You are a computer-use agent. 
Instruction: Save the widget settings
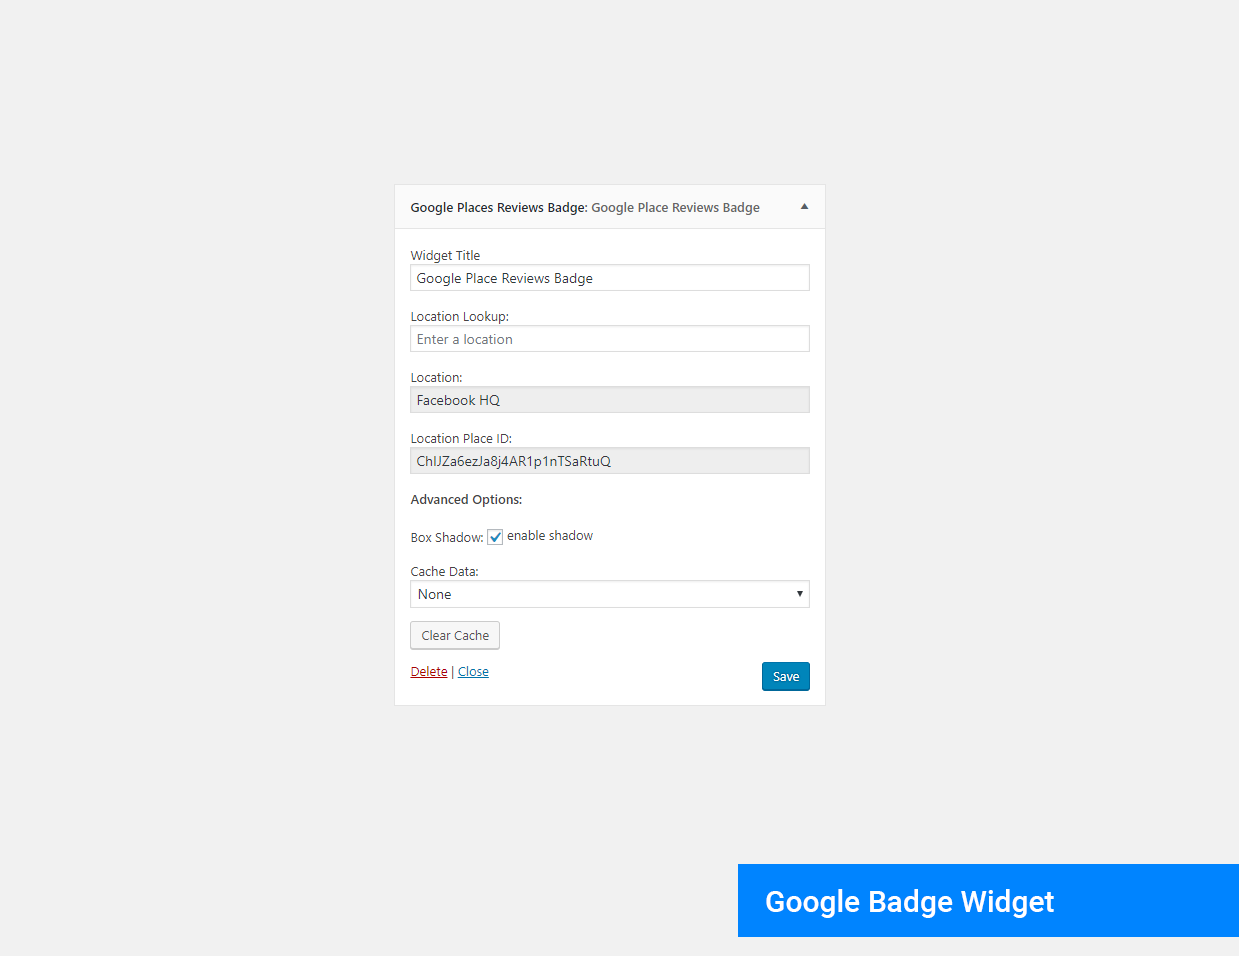click(785, 677)
